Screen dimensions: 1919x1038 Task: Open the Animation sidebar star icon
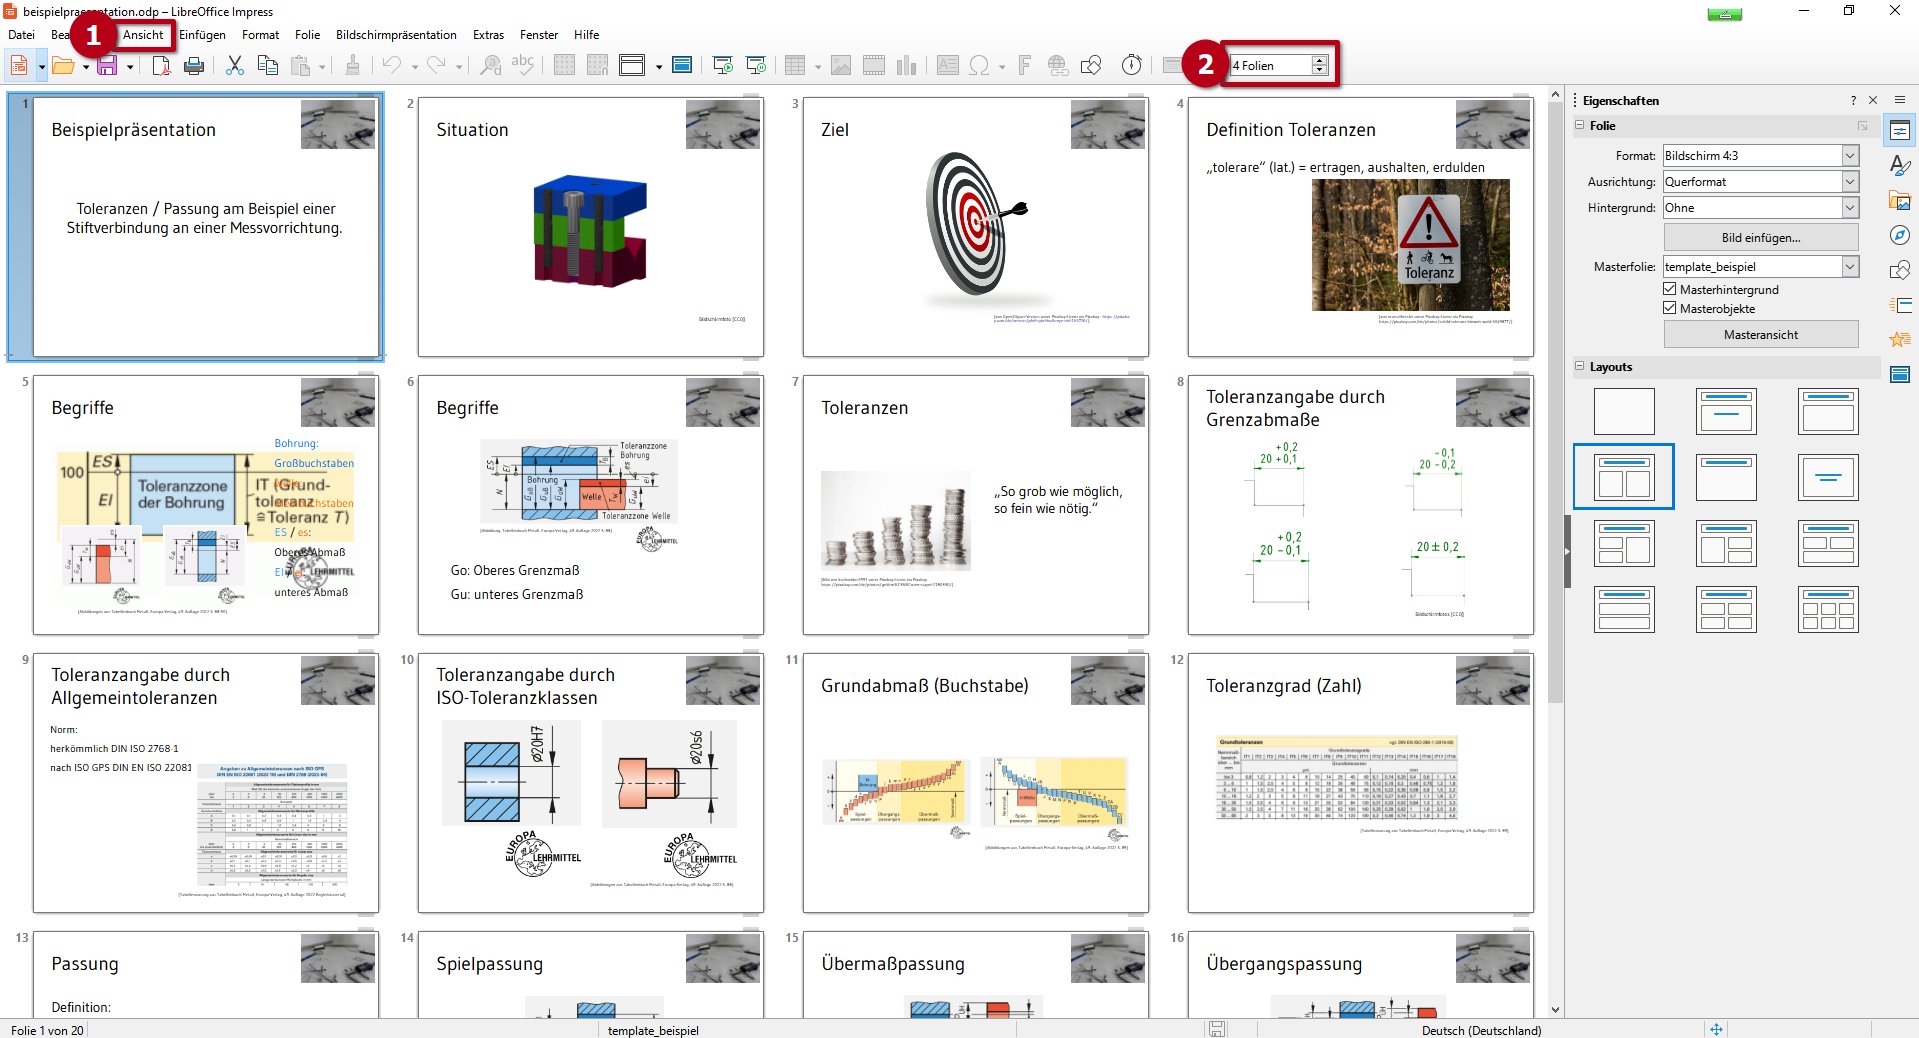(x=1899, y=340)
